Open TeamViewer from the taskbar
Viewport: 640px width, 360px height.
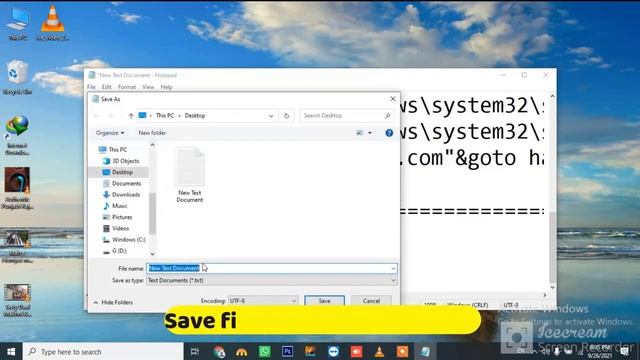pos(333,351)
